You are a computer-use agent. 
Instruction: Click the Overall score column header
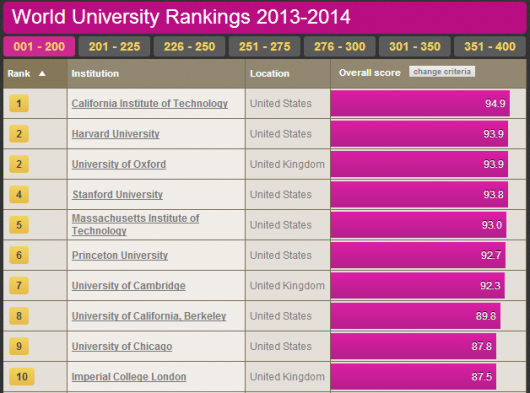(x=369, y=73)
